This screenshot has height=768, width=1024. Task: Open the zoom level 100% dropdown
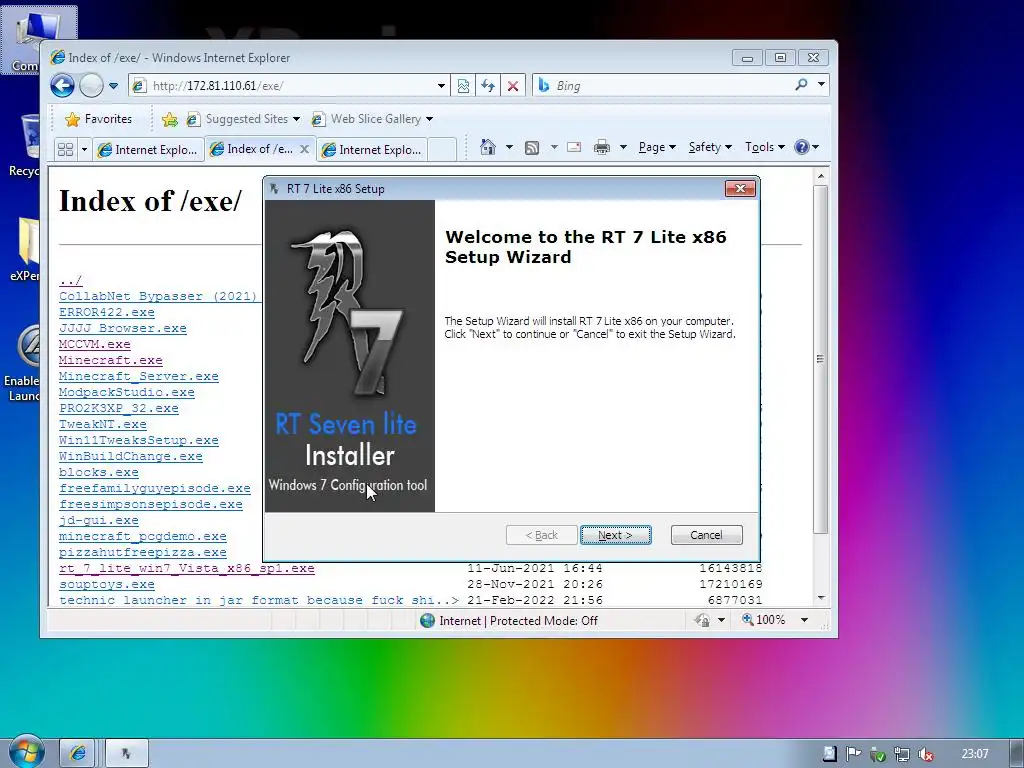[805, 620]
